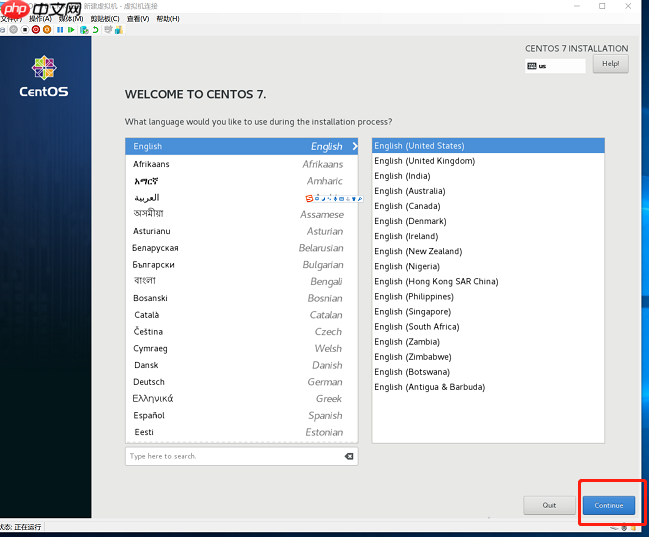Viewport: 649px width, 537px height.
Task: Select Eesti Estonian language row
Action: pyautogui.click(x=242, y=432)
